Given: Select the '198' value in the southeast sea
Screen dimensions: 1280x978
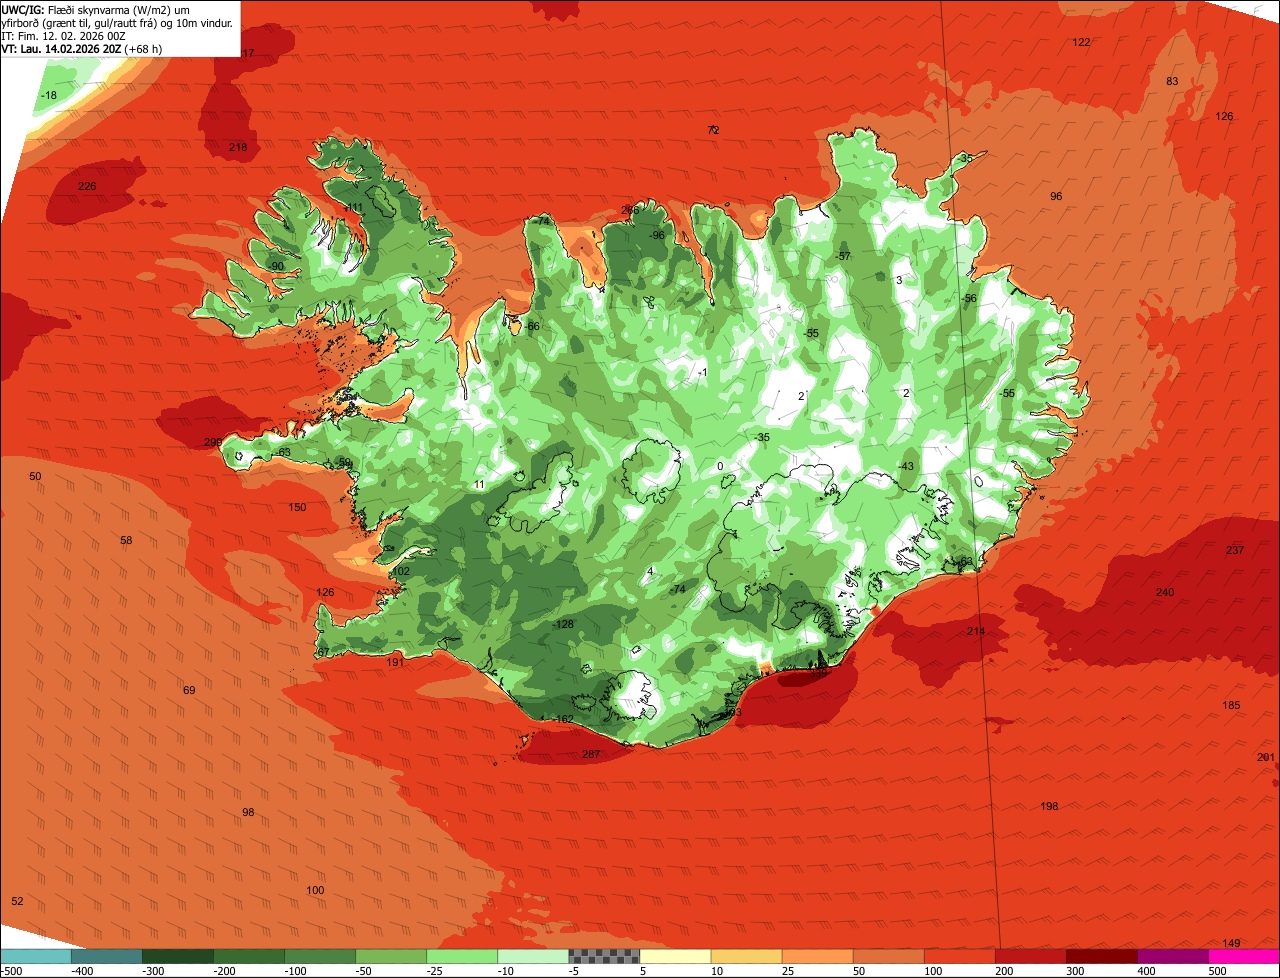Looking at the screenshot, I should (1049, 806).
